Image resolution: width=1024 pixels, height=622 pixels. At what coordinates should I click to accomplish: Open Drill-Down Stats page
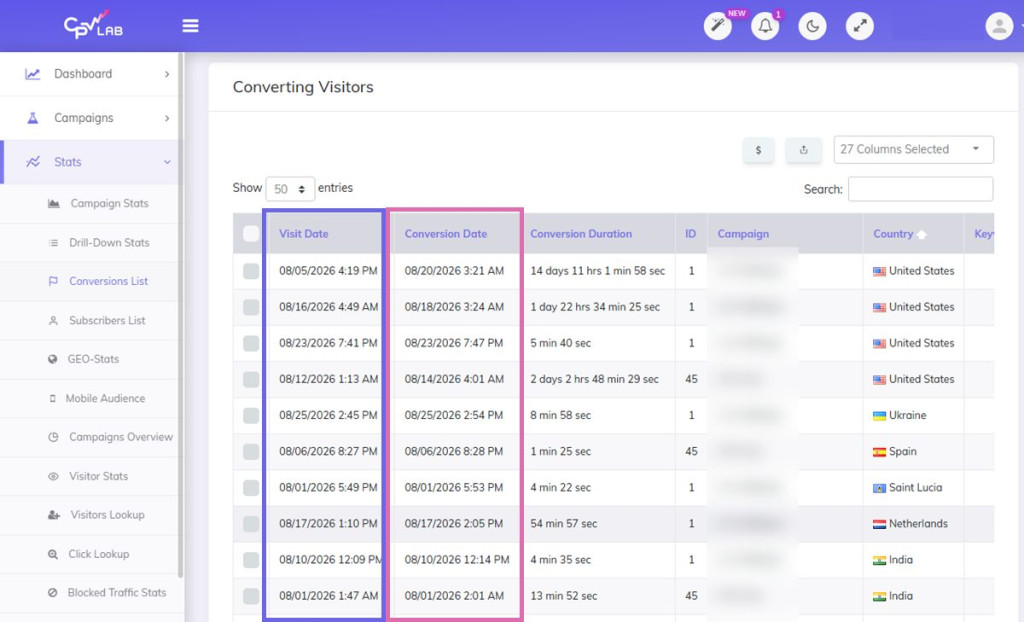point(109,242)
